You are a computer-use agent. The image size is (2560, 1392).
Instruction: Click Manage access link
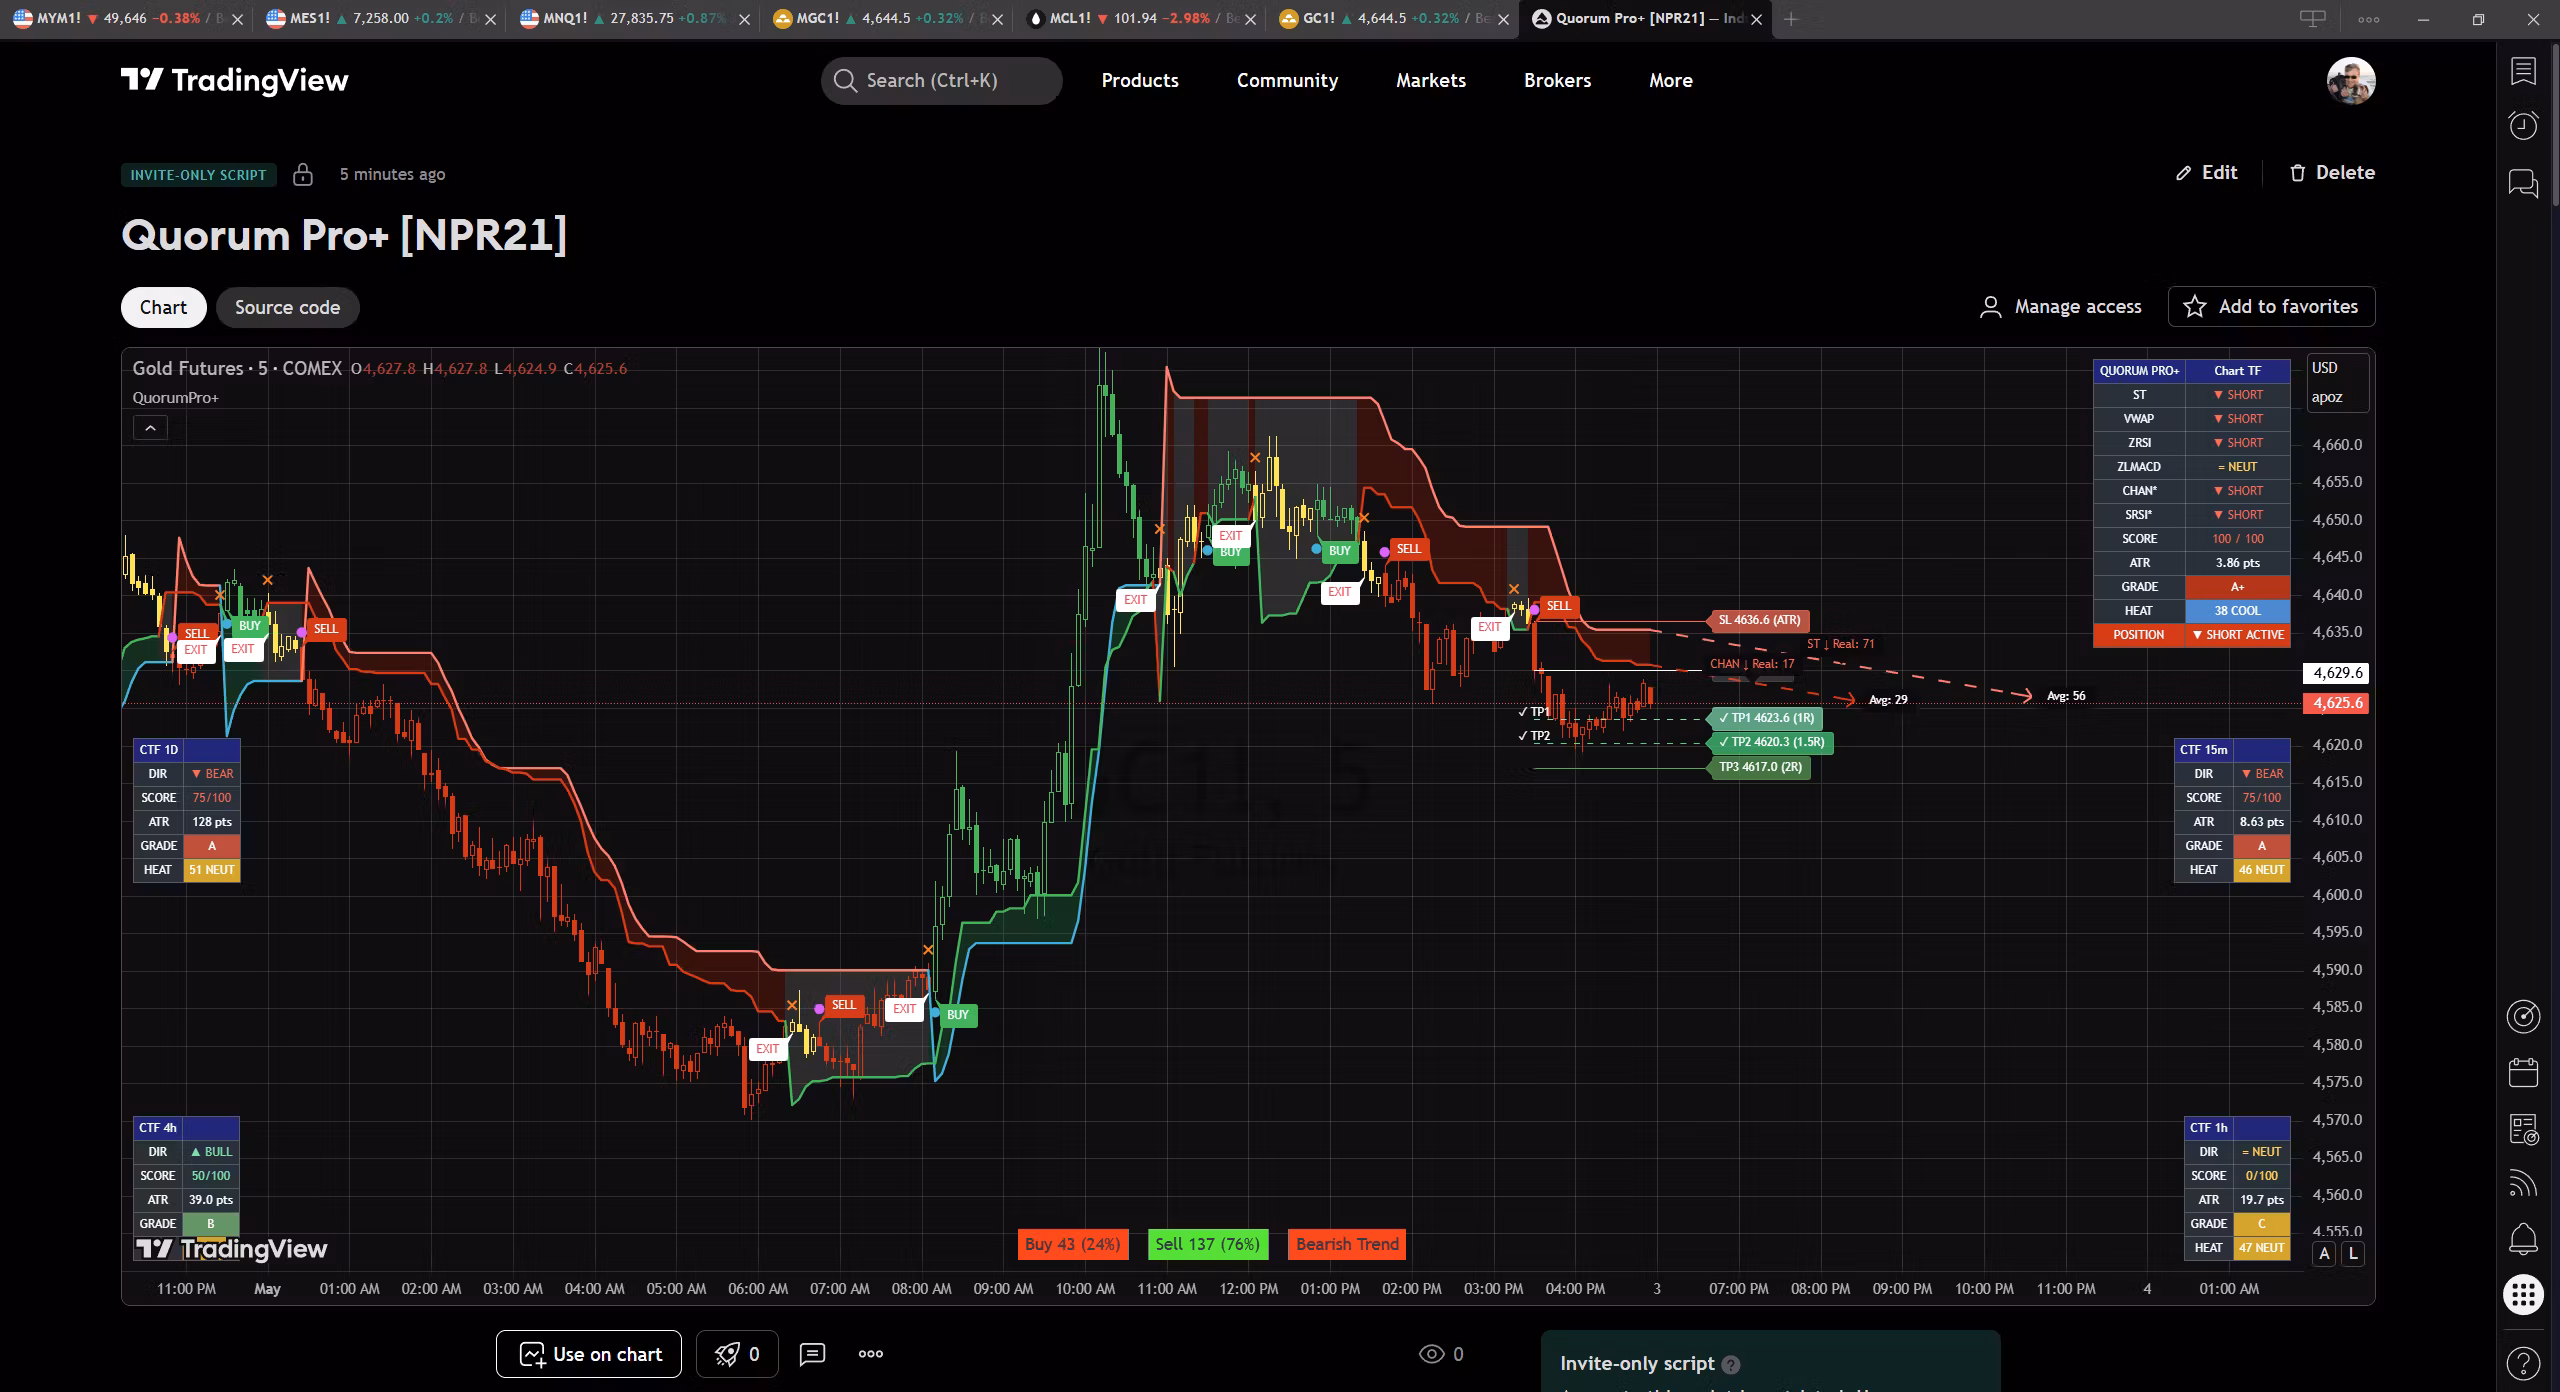click(2060, 307)
